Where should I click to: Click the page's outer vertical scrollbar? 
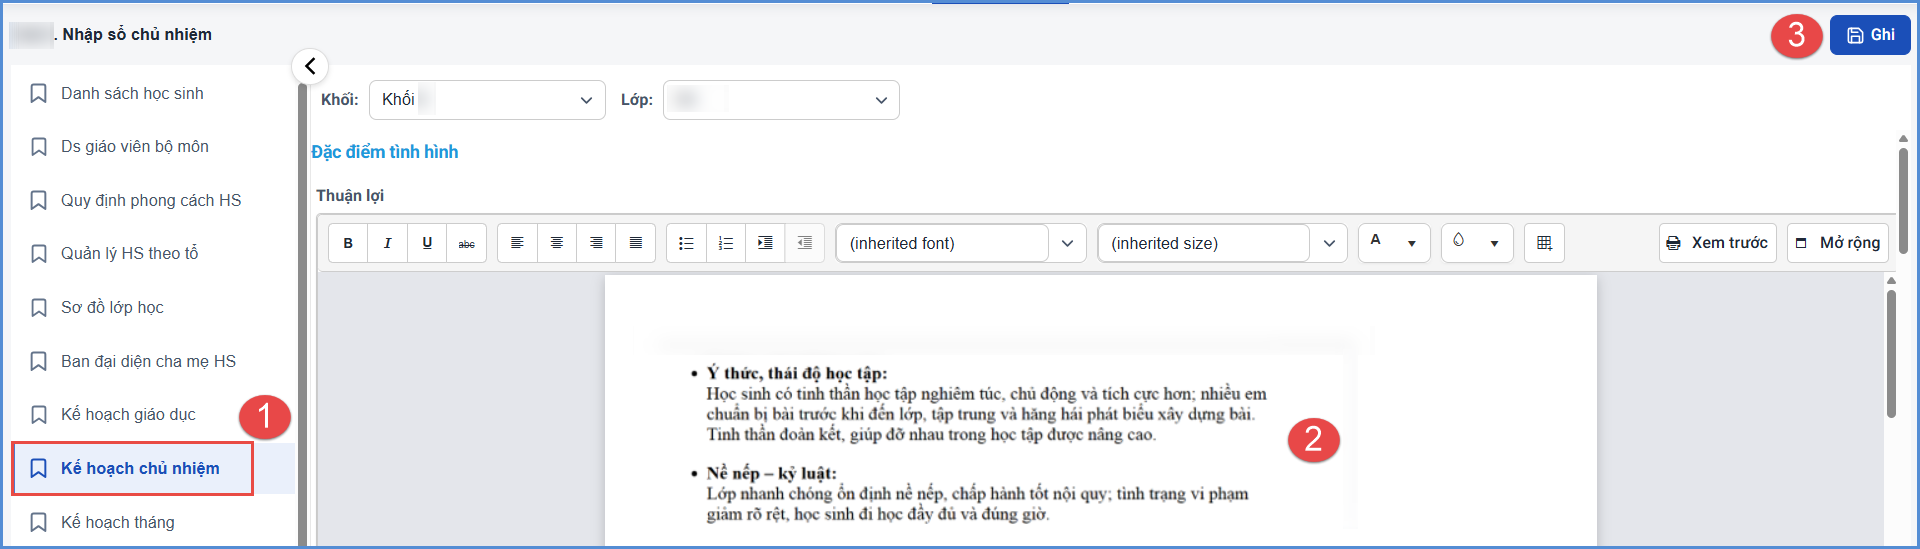point(1903,200)
